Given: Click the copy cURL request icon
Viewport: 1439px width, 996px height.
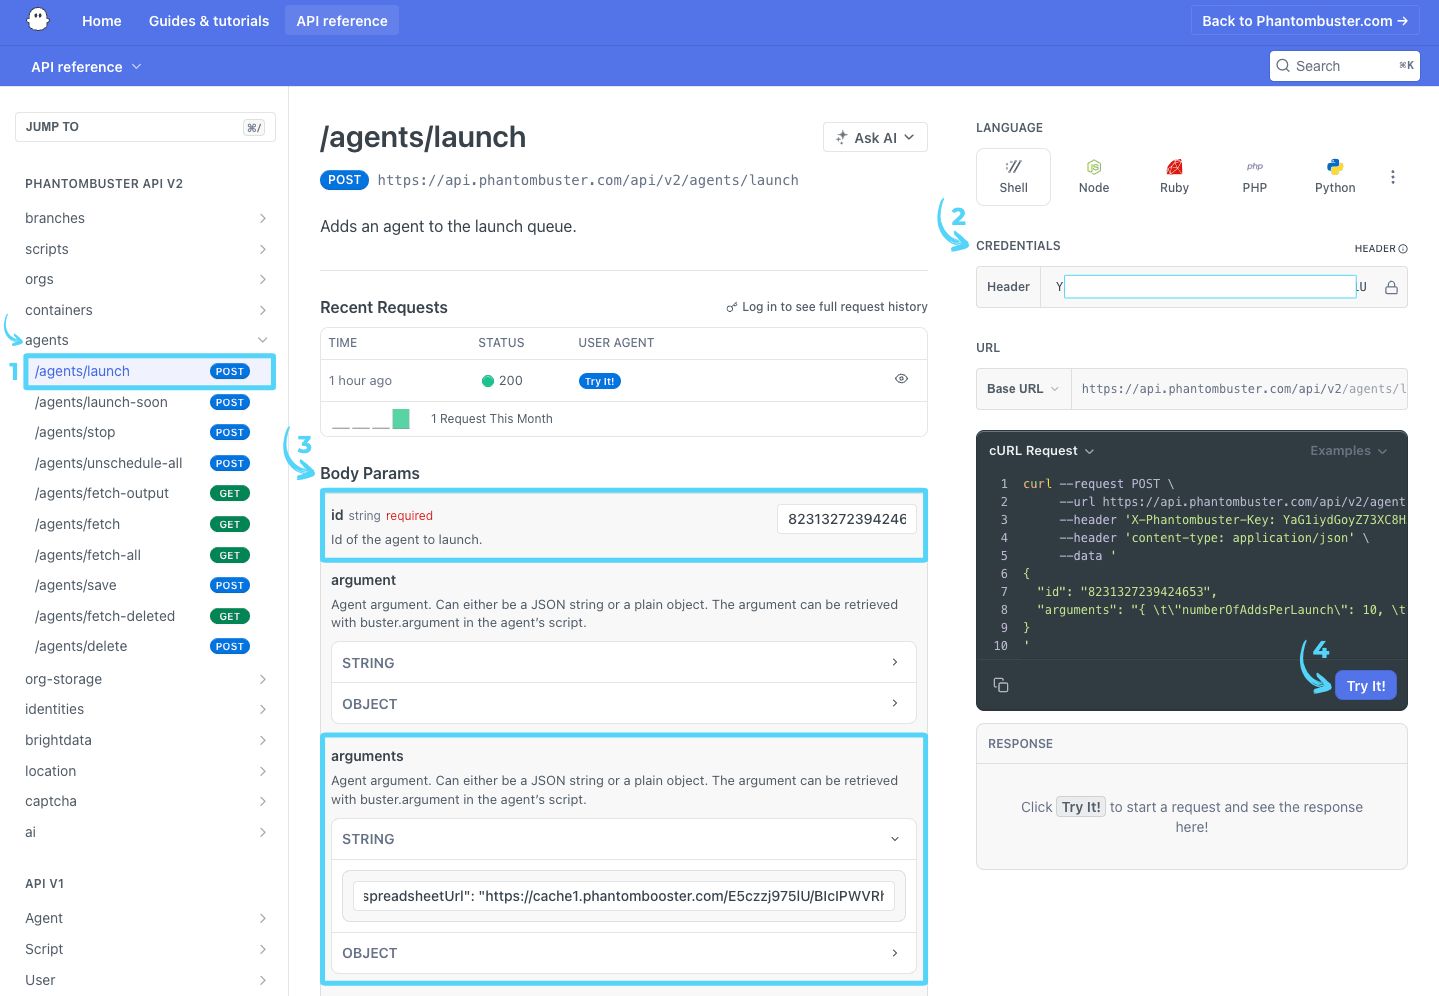Looking at the screenshot, I should click(1001, 685).
